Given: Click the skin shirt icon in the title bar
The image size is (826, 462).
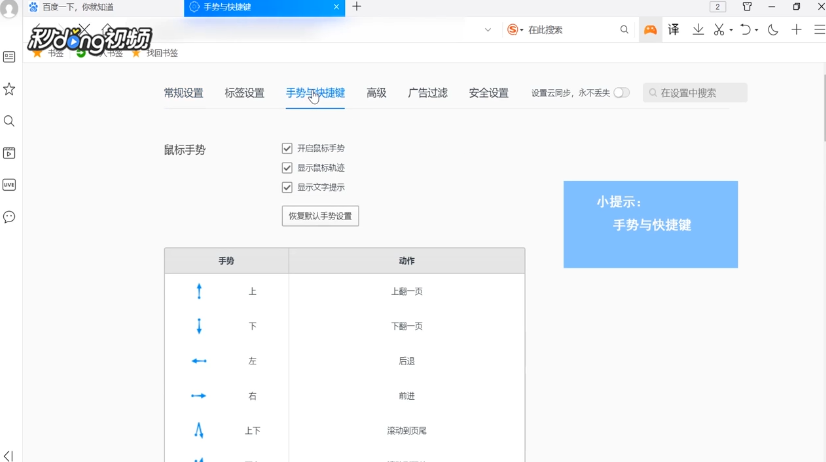Looking at the screenshot, I should 747,7.
